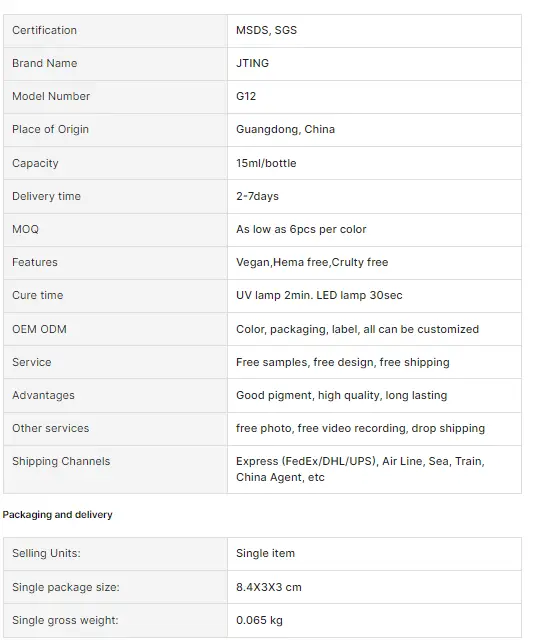533x644 pixels.
Task: Click the MOQ label cell
Action: (115, 230)
